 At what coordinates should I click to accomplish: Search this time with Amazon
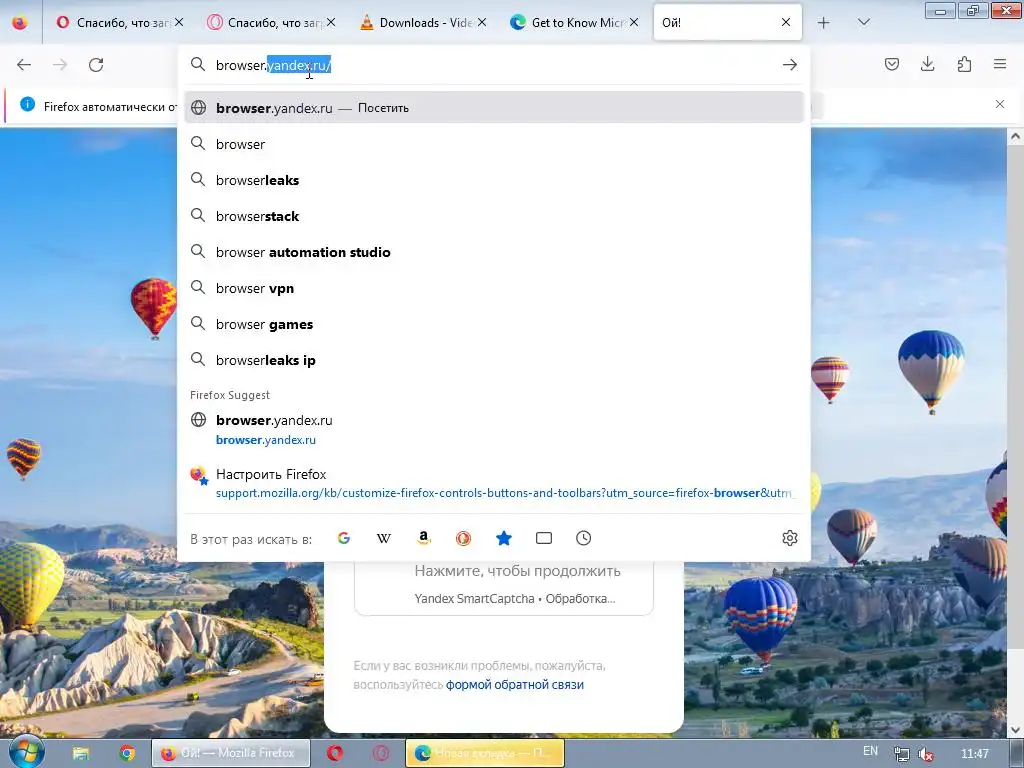tap(424, 538)
